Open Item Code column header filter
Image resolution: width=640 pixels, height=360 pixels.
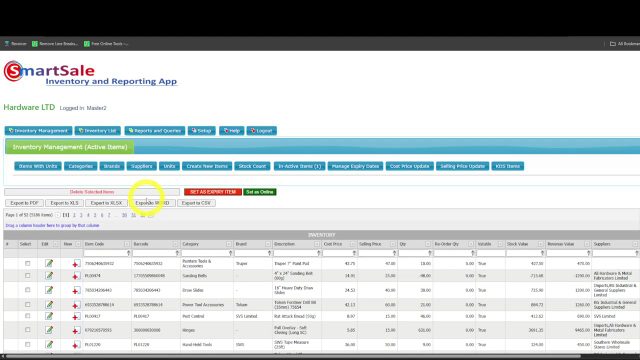click(127, 244)
